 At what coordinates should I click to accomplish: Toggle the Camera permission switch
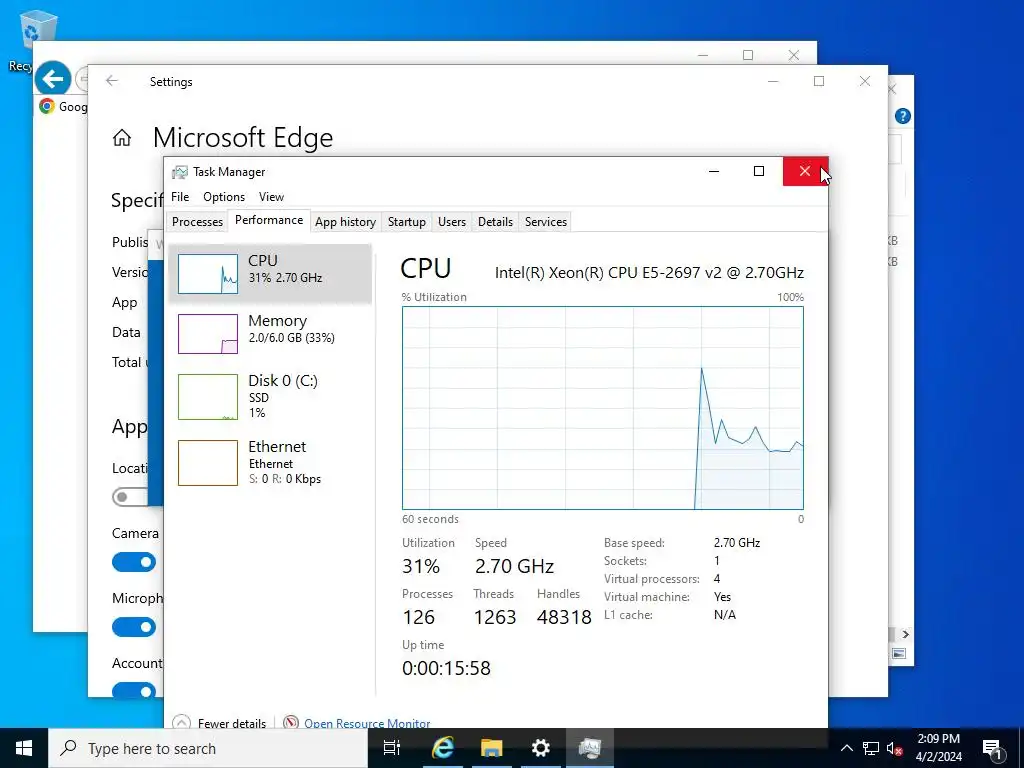tap(134, 562)
